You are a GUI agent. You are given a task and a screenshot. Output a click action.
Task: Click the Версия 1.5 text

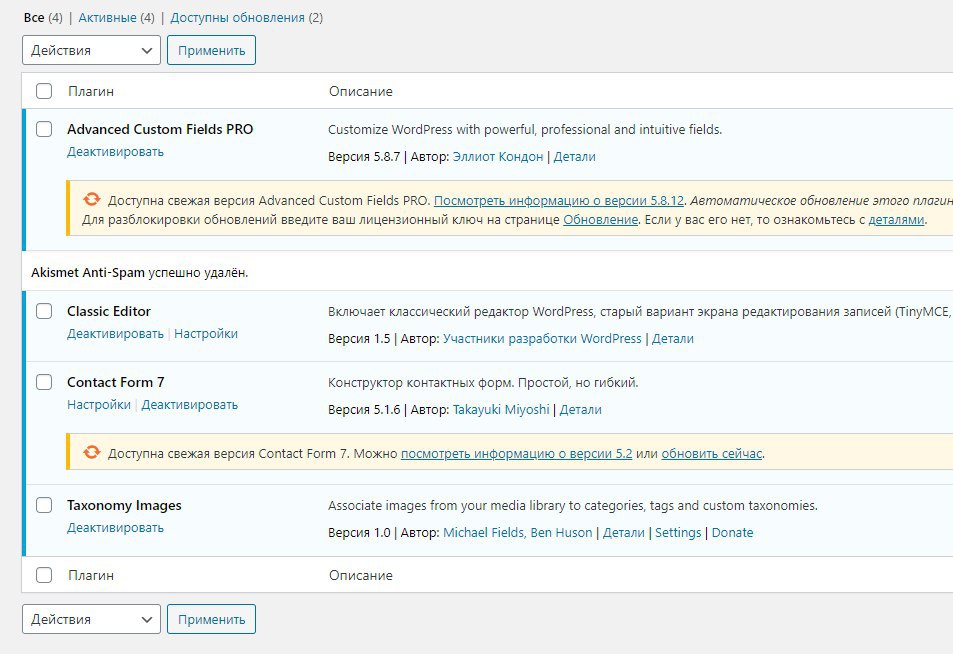[359, 339]
